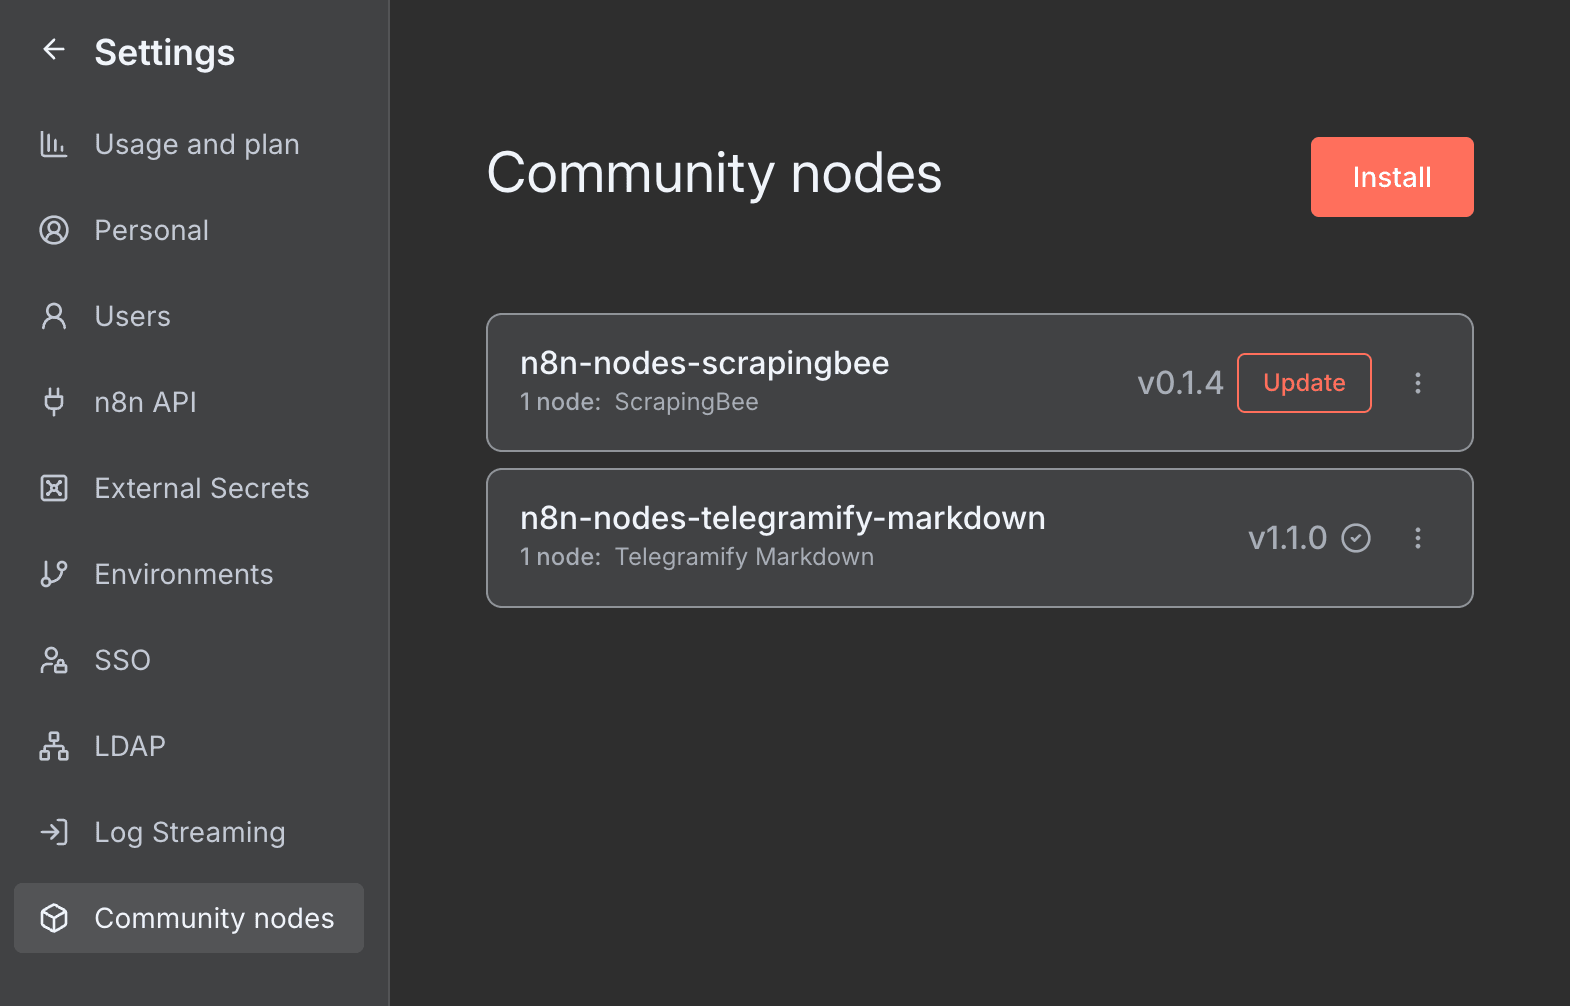Open the Users settings page
The width and height of the screenshot is (1570, 1006).
coord(132,317)
